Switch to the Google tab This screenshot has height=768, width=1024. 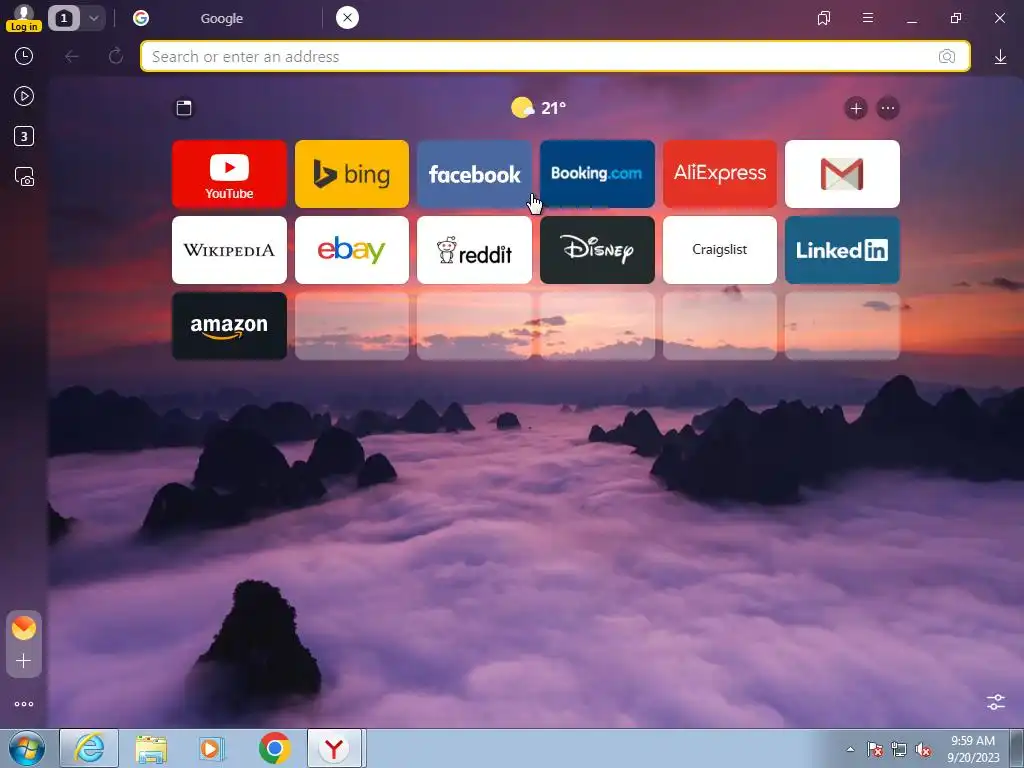[221, 18]
